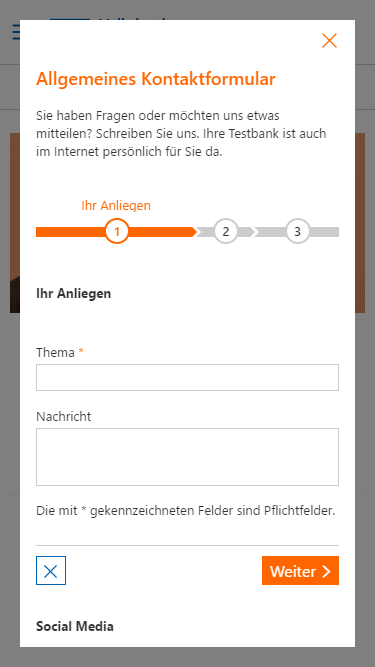This screenshot has width=375, height=667.
Task: Click inside the Nachricht text area
Action: (x=188, y=457)
